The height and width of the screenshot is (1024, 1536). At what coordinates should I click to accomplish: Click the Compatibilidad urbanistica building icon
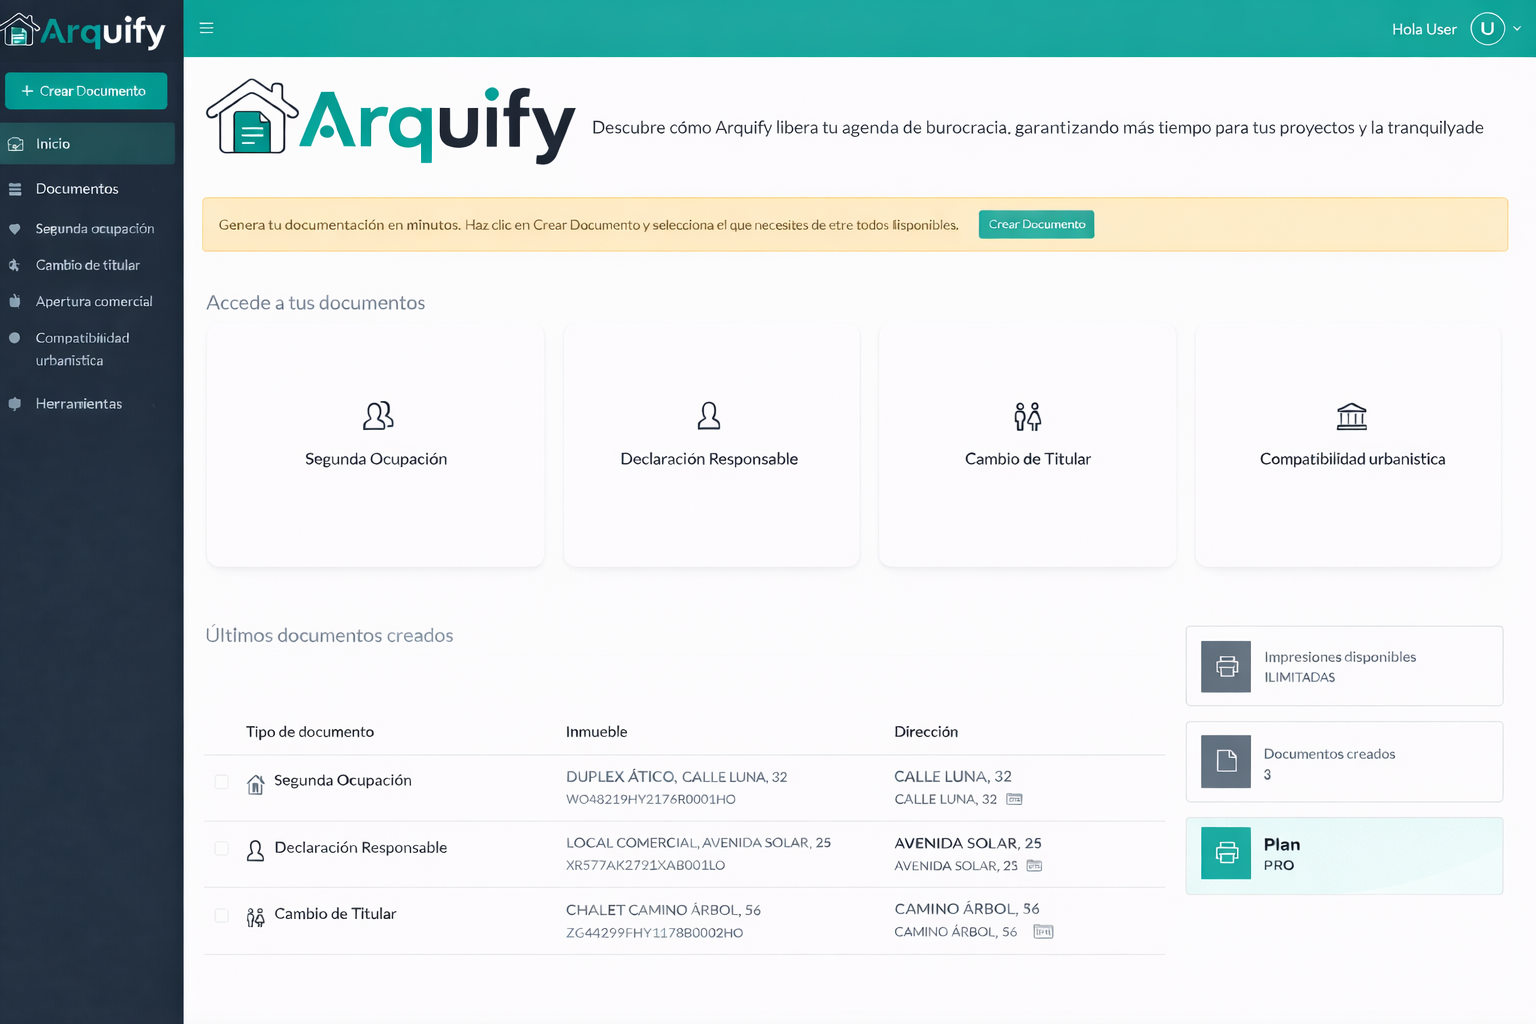1351,416
